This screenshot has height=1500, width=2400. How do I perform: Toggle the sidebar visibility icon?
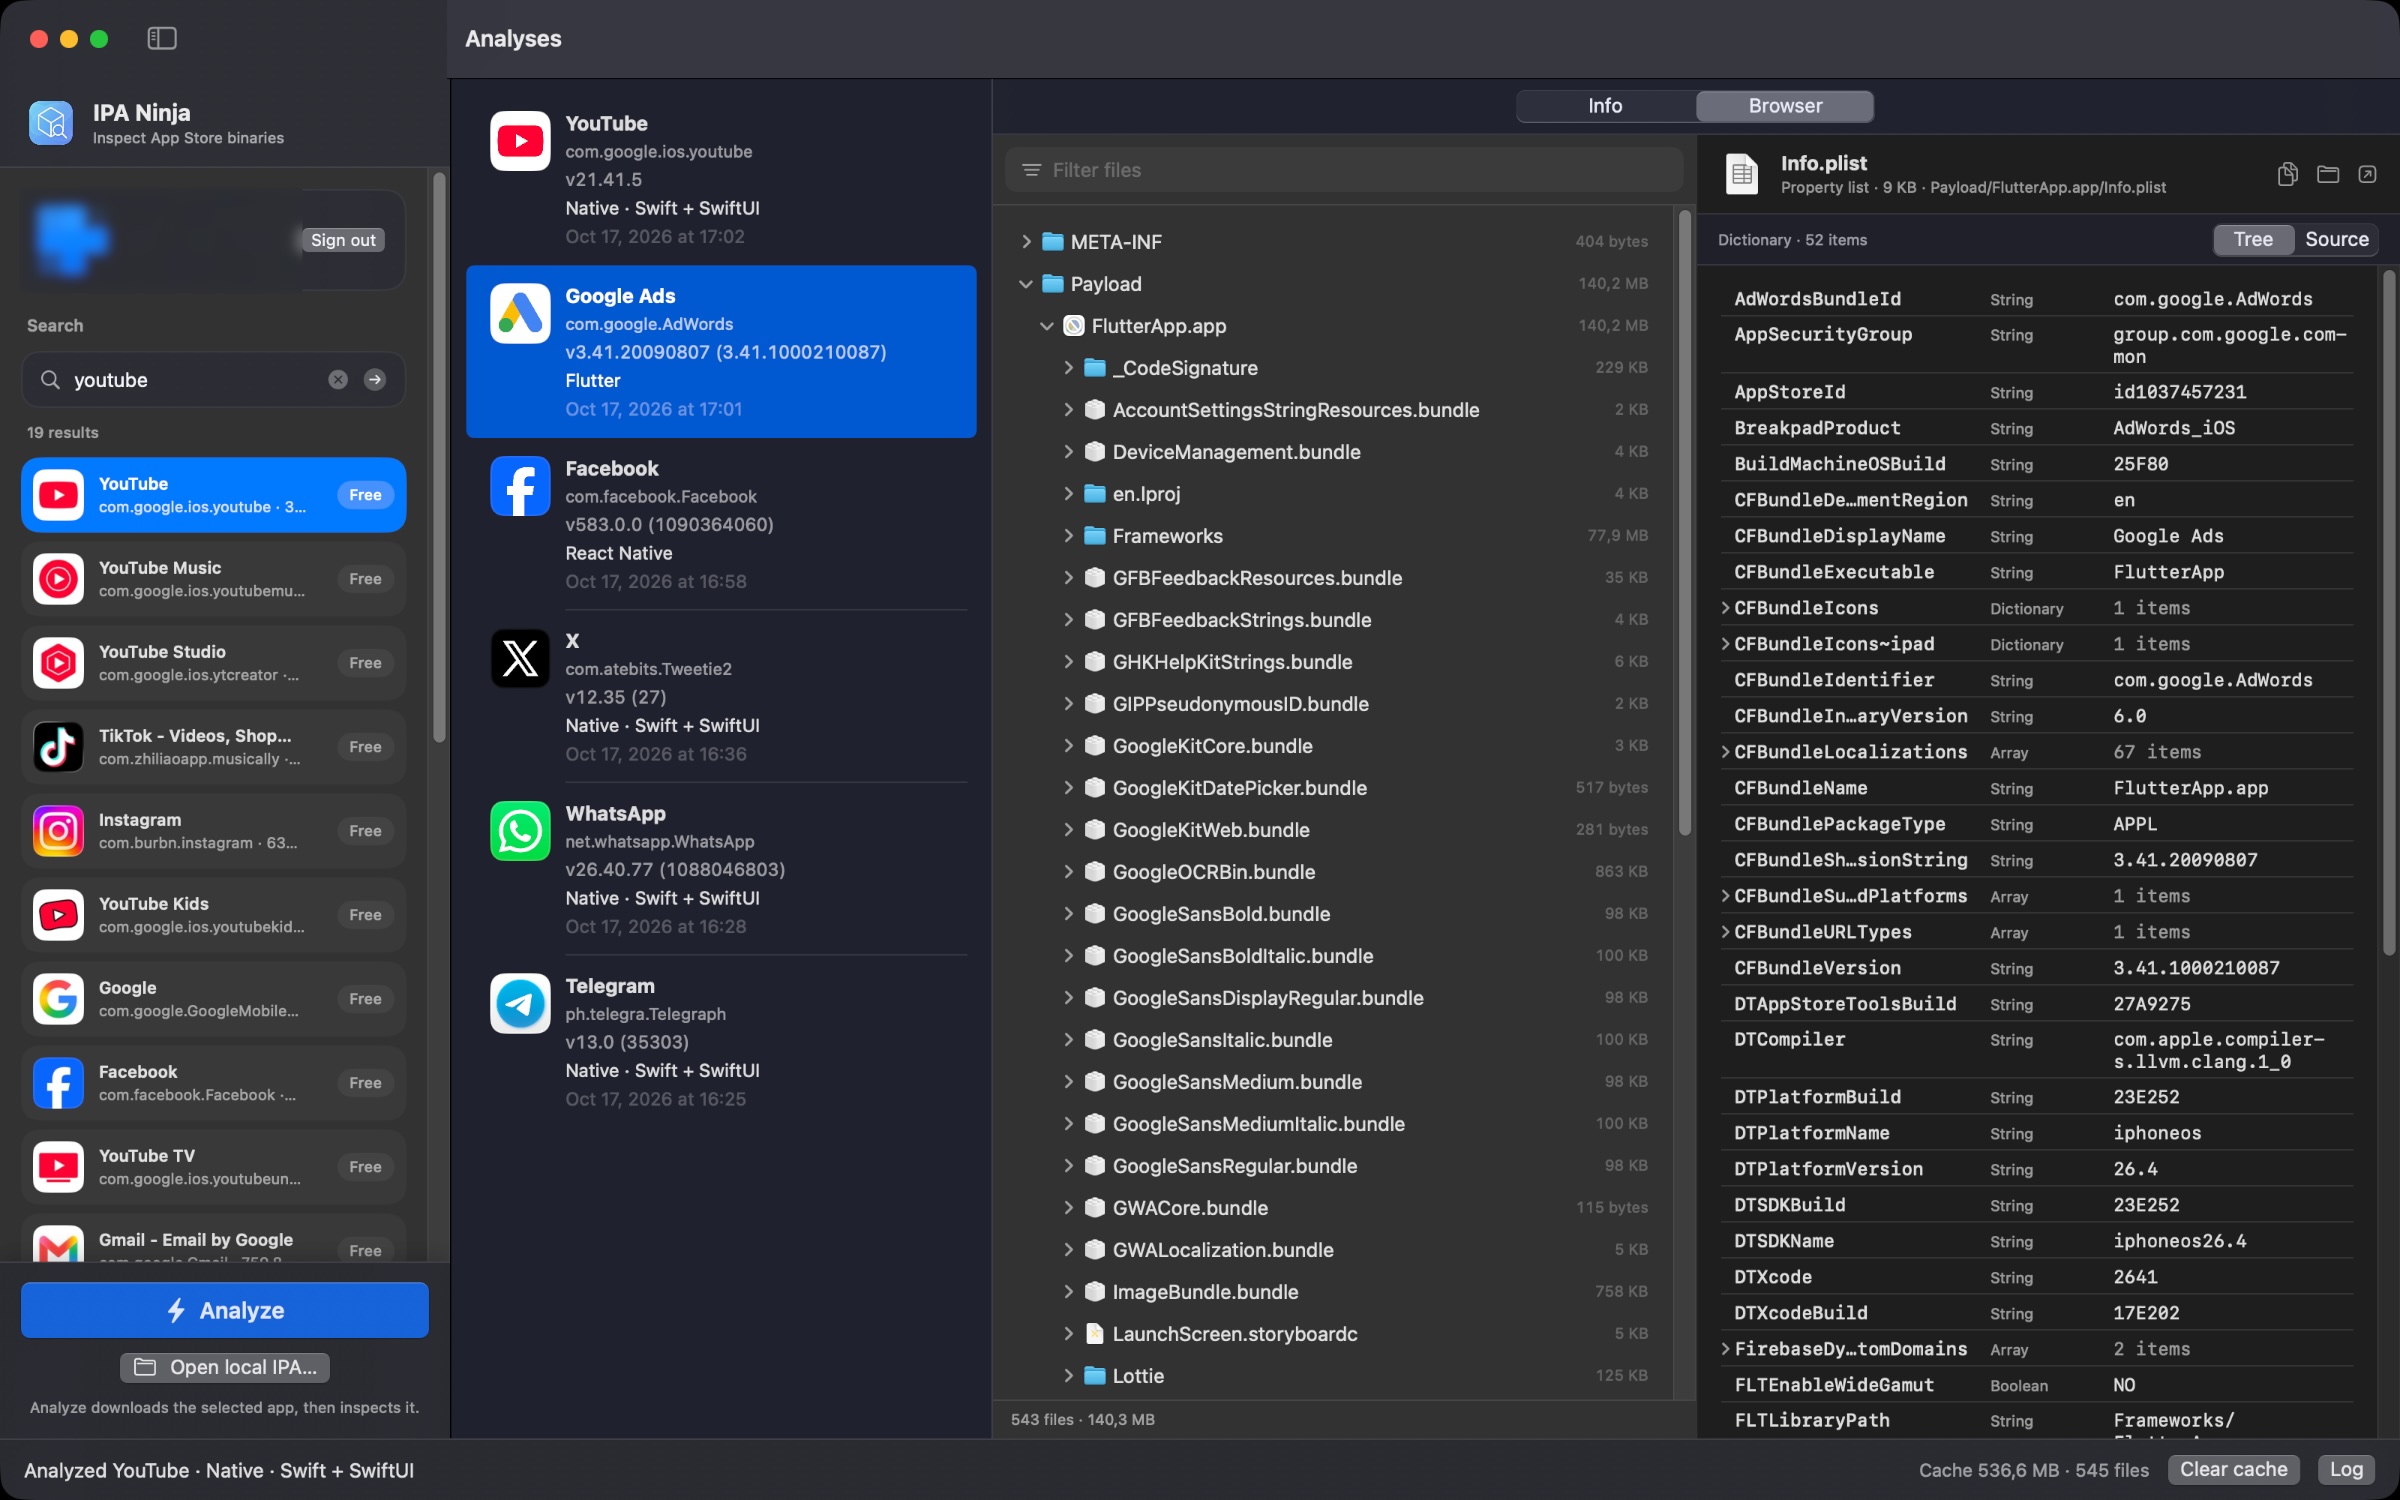(x=162, y=38)
